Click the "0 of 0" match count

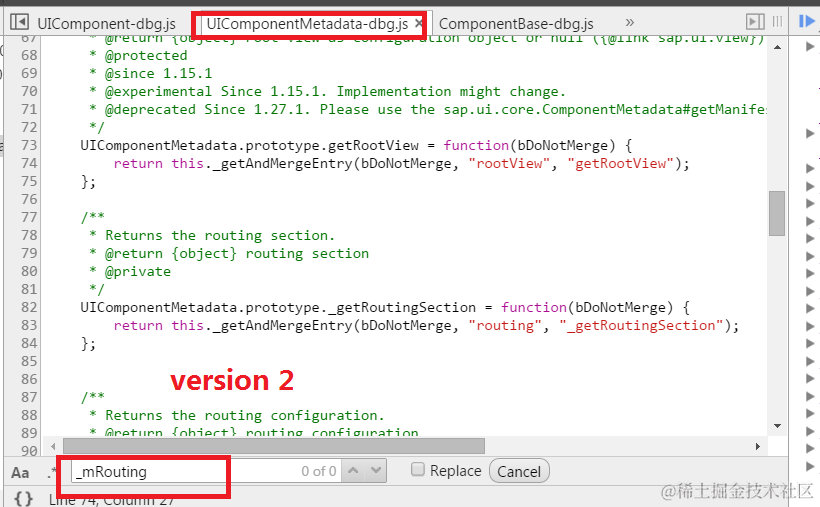318,471
